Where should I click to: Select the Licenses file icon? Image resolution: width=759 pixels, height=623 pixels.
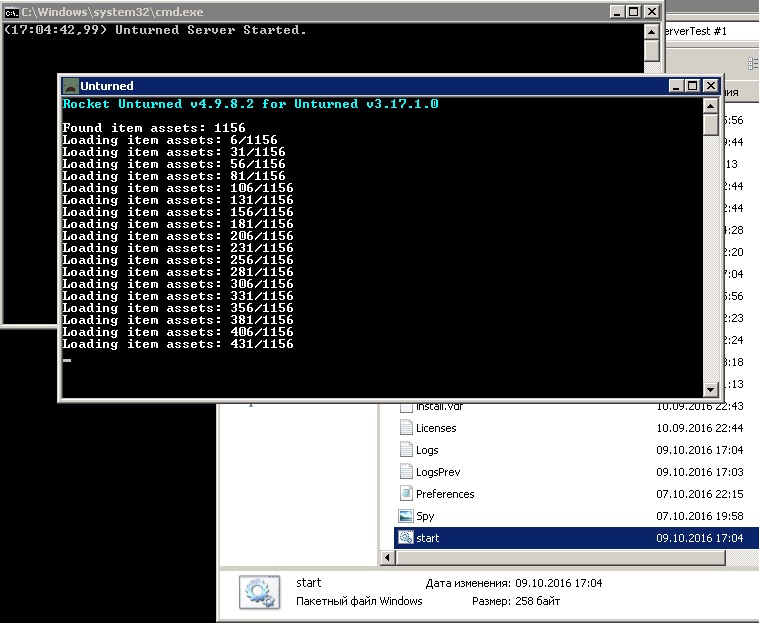406,428
